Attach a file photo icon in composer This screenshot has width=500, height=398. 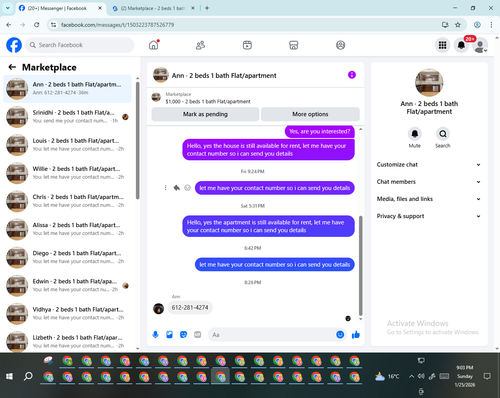pyautogui.click(x=169, y=334)
